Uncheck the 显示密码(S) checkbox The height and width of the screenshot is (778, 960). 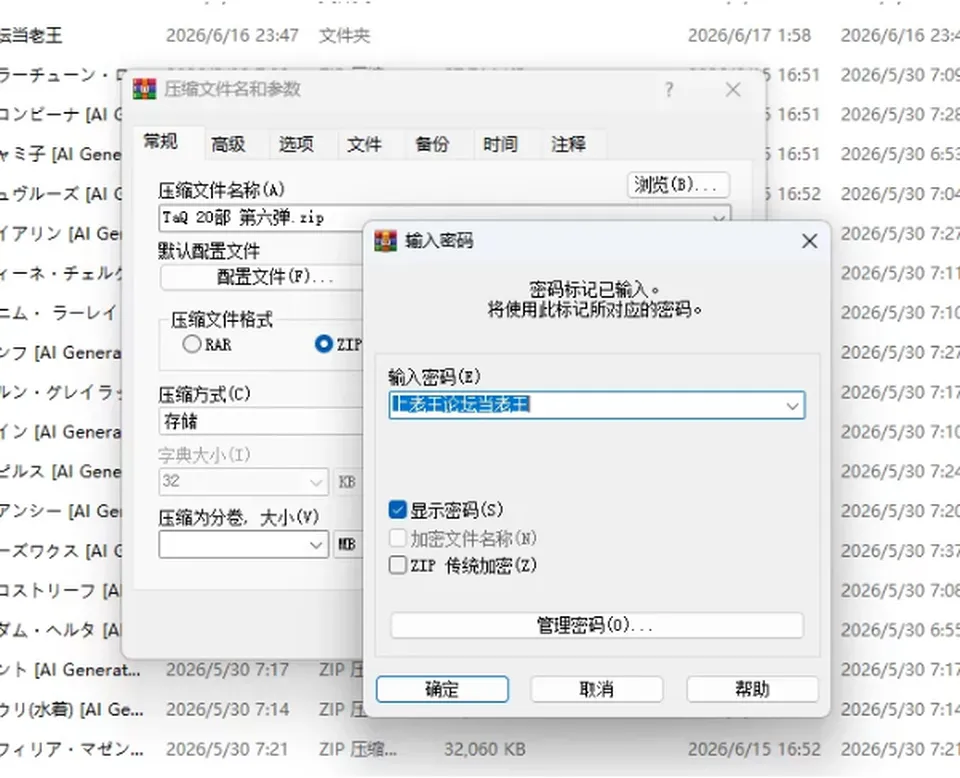coord(397,509)
